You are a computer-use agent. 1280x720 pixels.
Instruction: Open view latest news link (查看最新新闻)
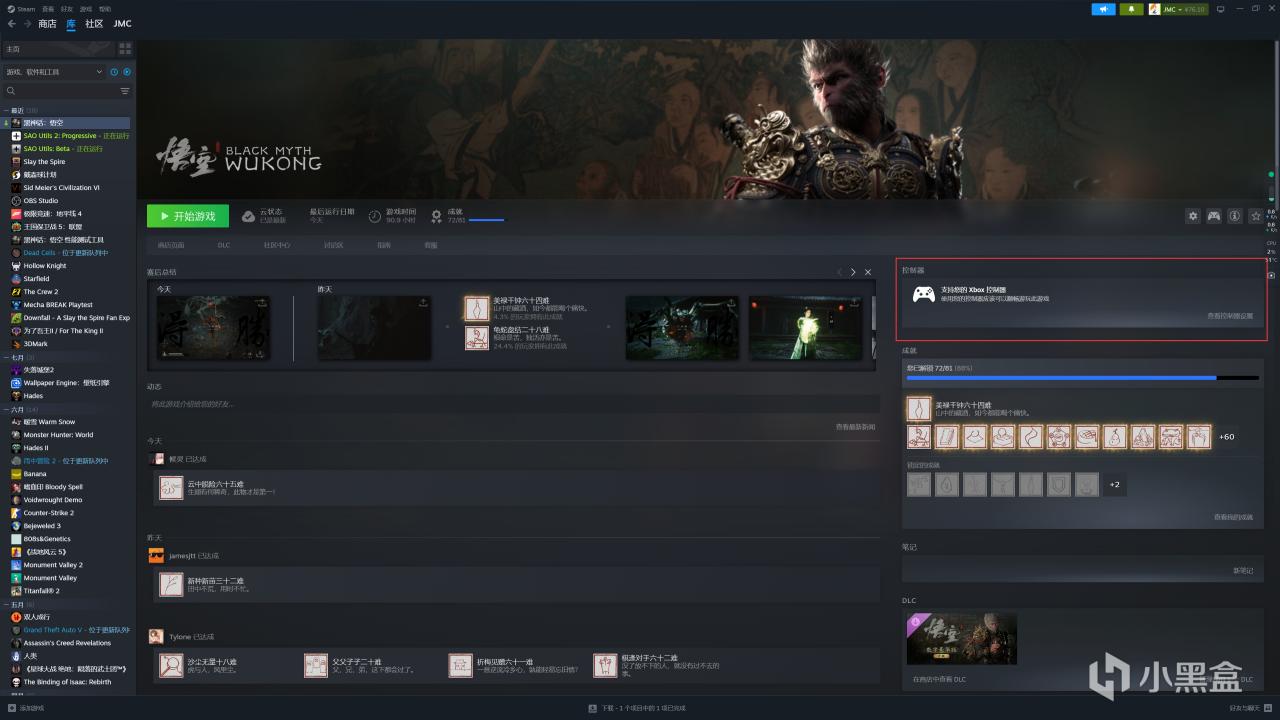click(855, 427)
